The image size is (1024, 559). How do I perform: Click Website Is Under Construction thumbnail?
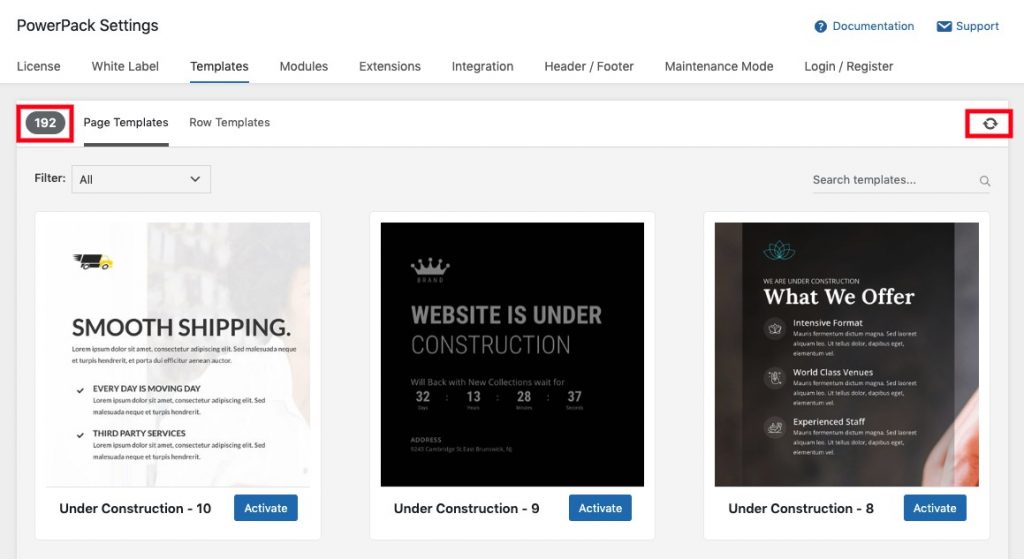(512, 355)
